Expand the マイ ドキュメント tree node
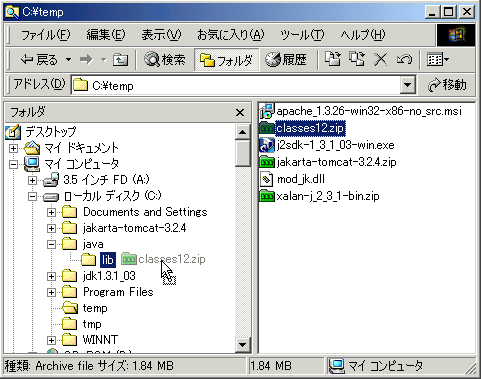This screenshot has width=481, height=379. coord(13,148)
